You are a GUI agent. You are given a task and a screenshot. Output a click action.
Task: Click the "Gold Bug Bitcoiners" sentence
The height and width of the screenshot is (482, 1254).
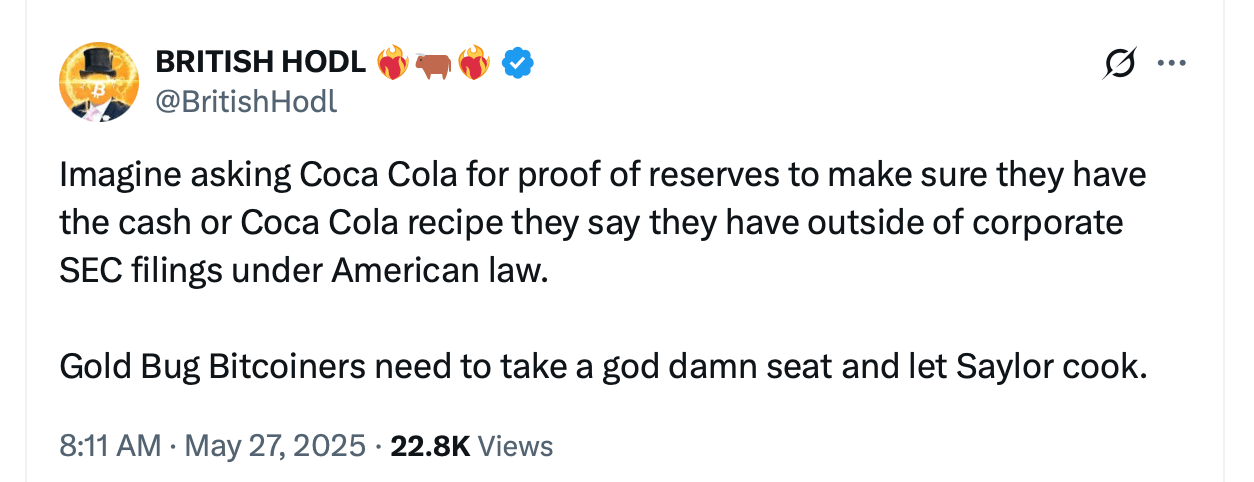coord(600,367)
